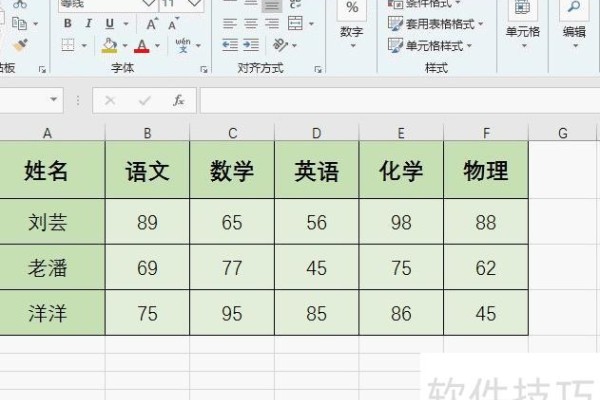Toggle Bold formatting
Viewport: 600px width, 400px height.
(x=68, y=23)
